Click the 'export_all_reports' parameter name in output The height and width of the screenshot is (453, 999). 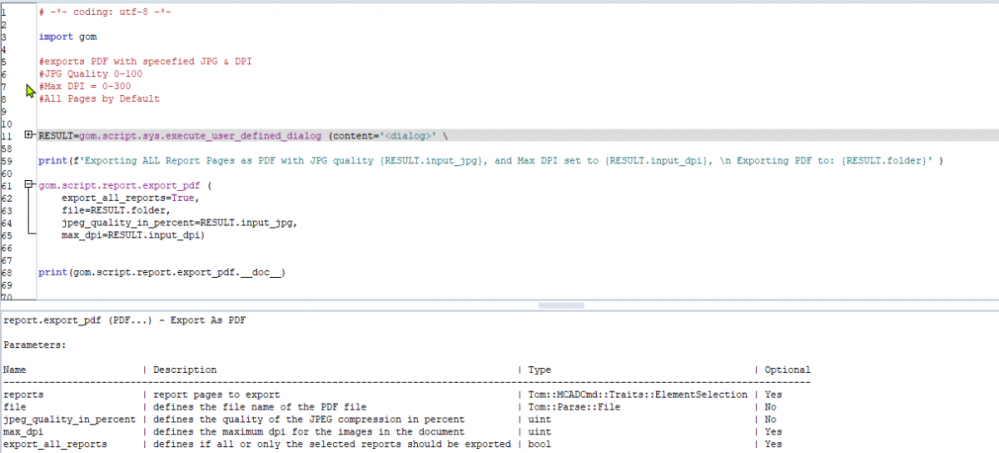[55, 444]
